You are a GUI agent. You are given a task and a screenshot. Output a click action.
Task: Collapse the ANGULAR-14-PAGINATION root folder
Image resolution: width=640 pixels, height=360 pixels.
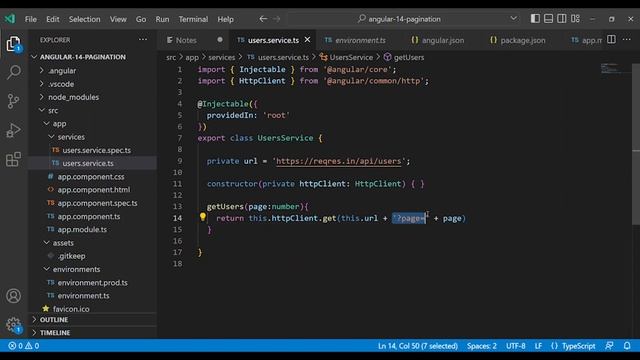pos(92,57)
